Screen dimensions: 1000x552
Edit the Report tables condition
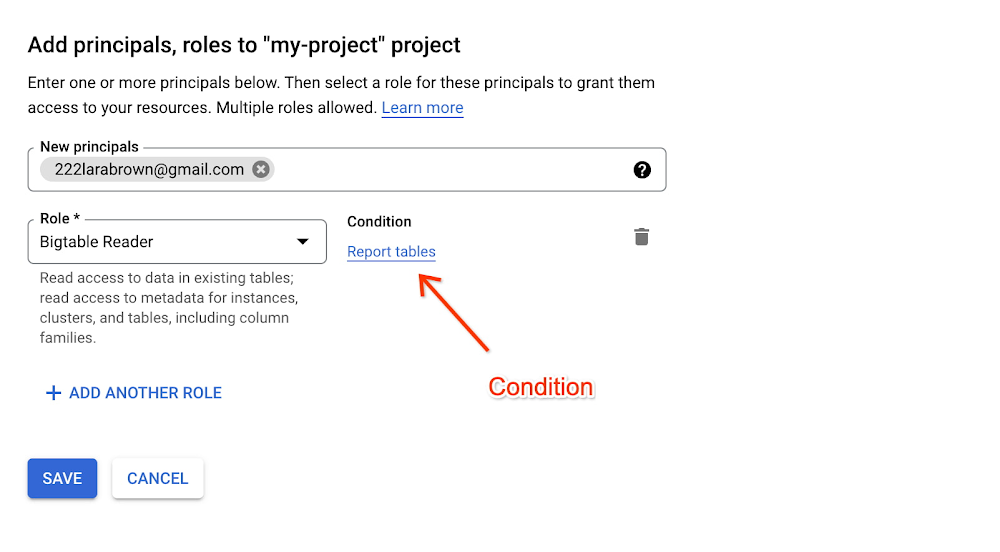click(391, 252)
